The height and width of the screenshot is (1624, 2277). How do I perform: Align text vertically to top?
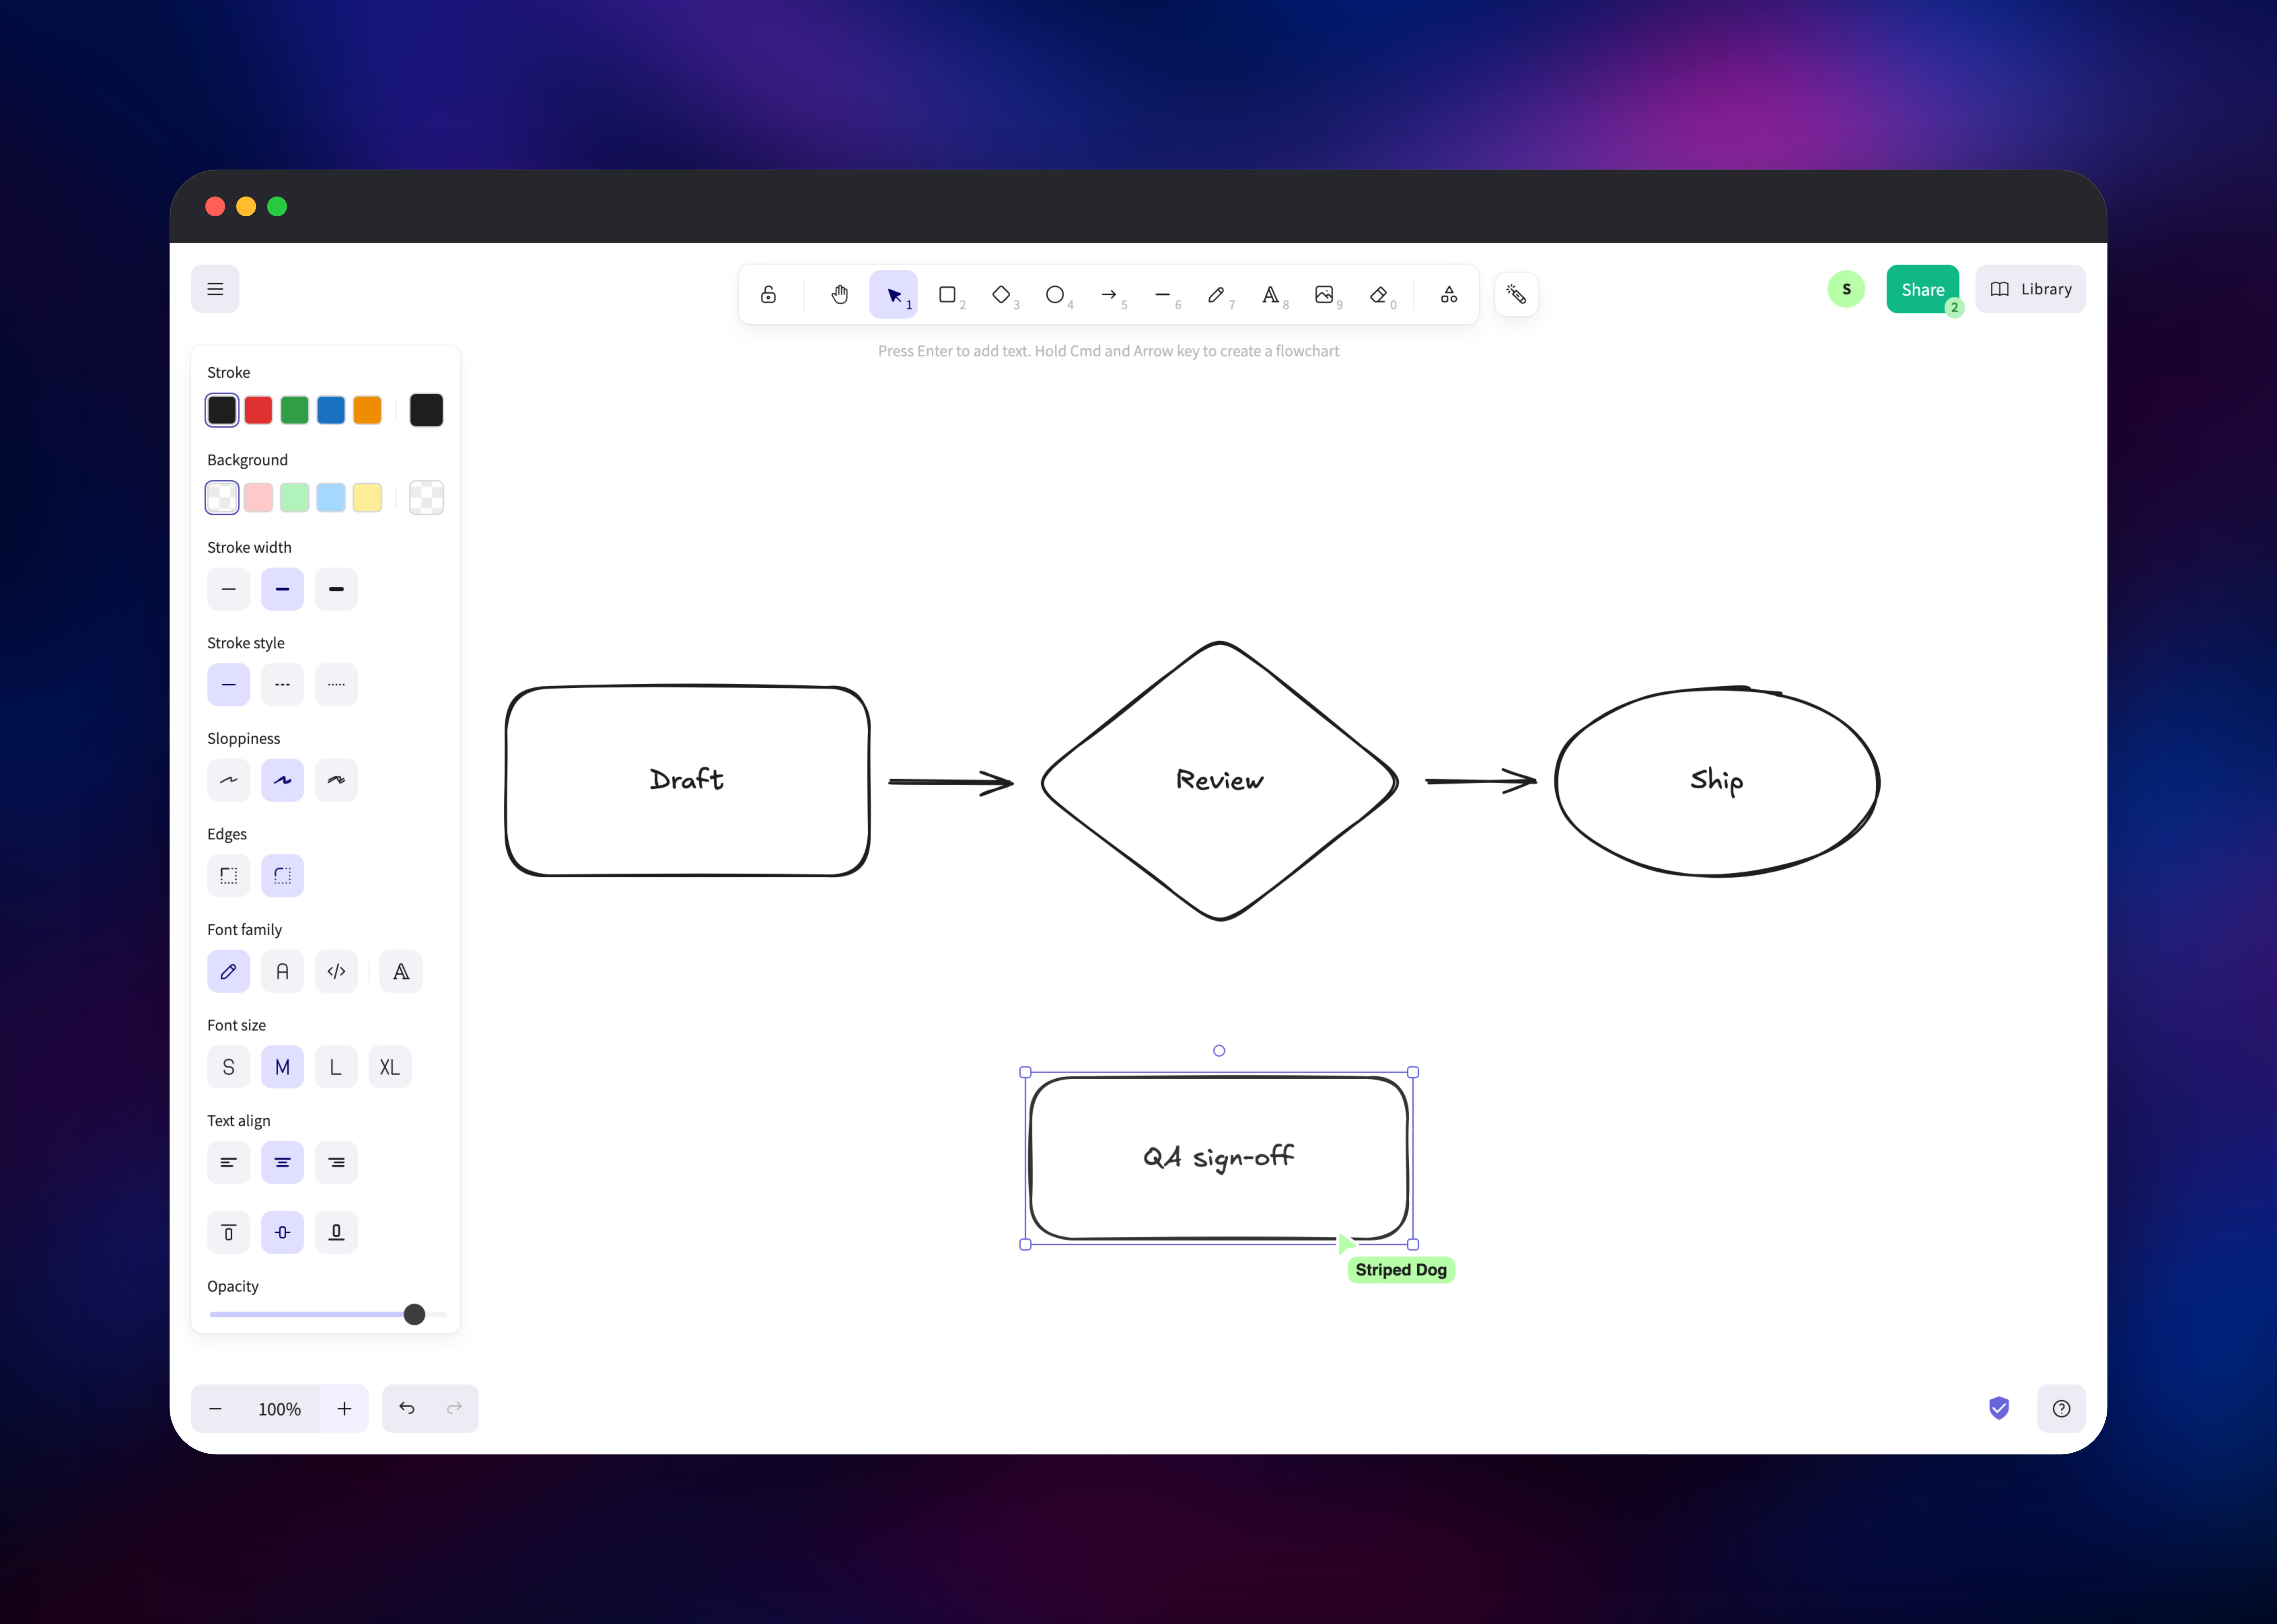229,1232
